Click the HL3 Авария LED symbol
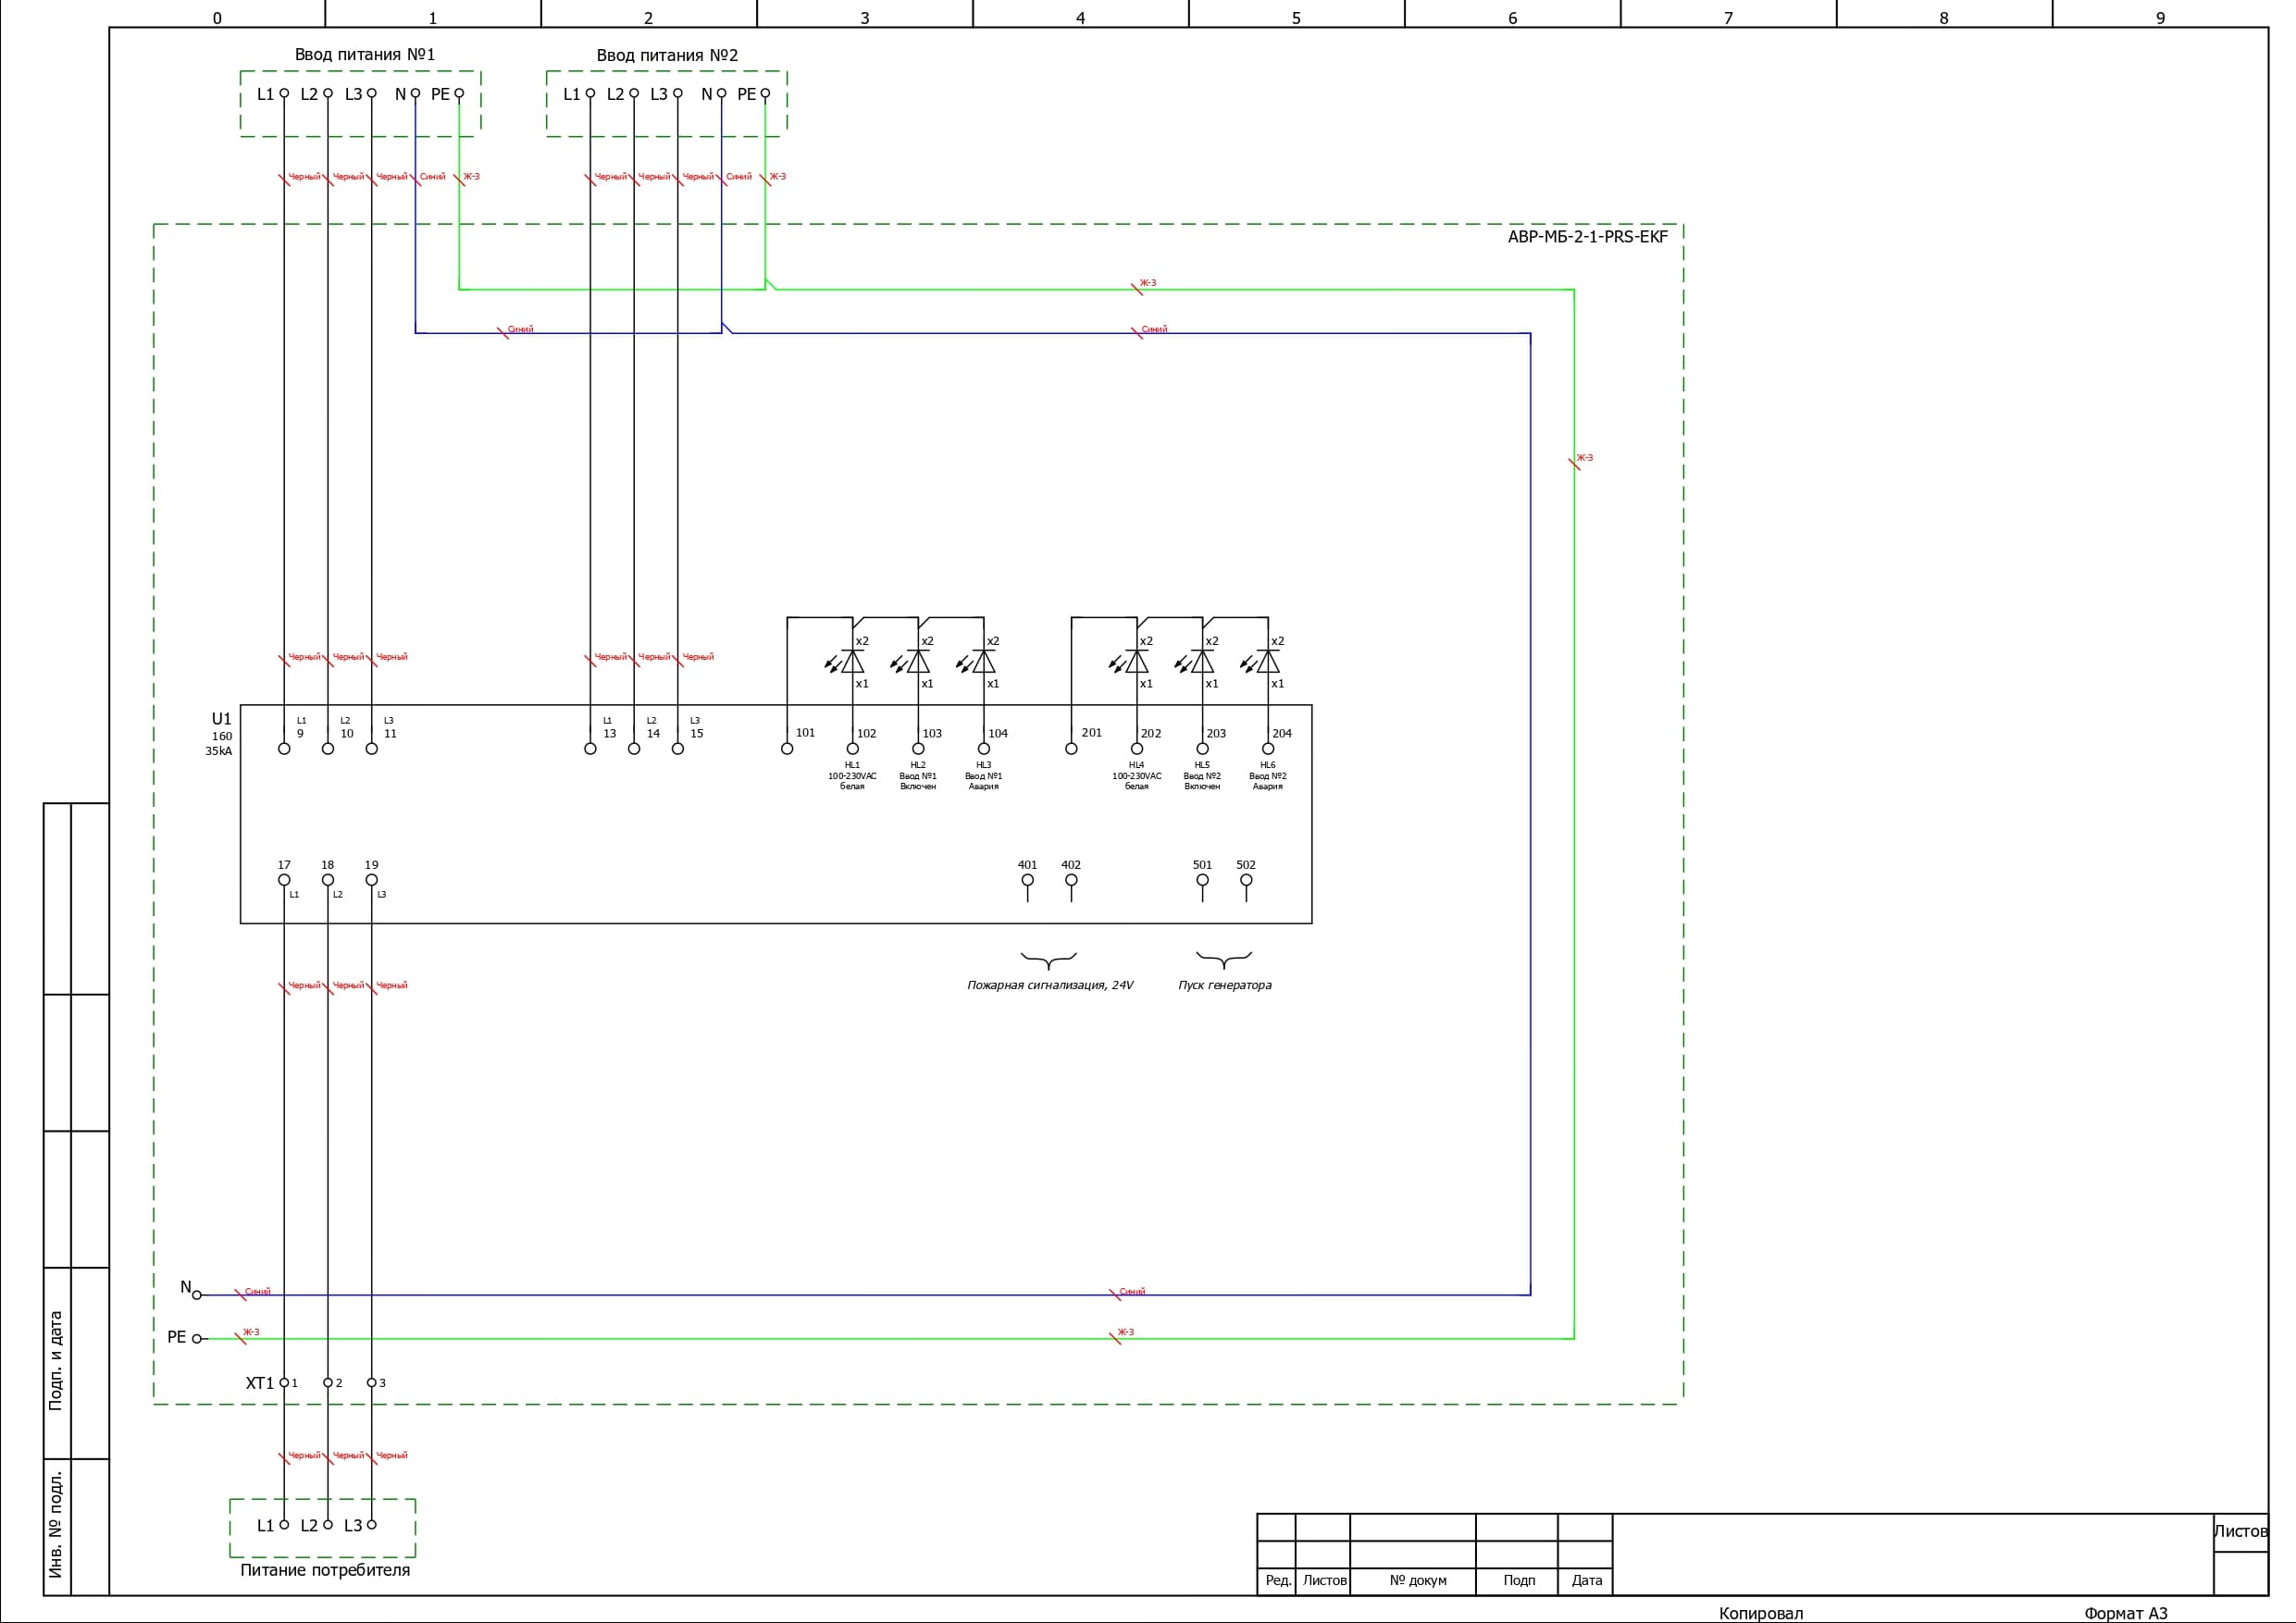The image size is (2296, 1623). point(984,662)
